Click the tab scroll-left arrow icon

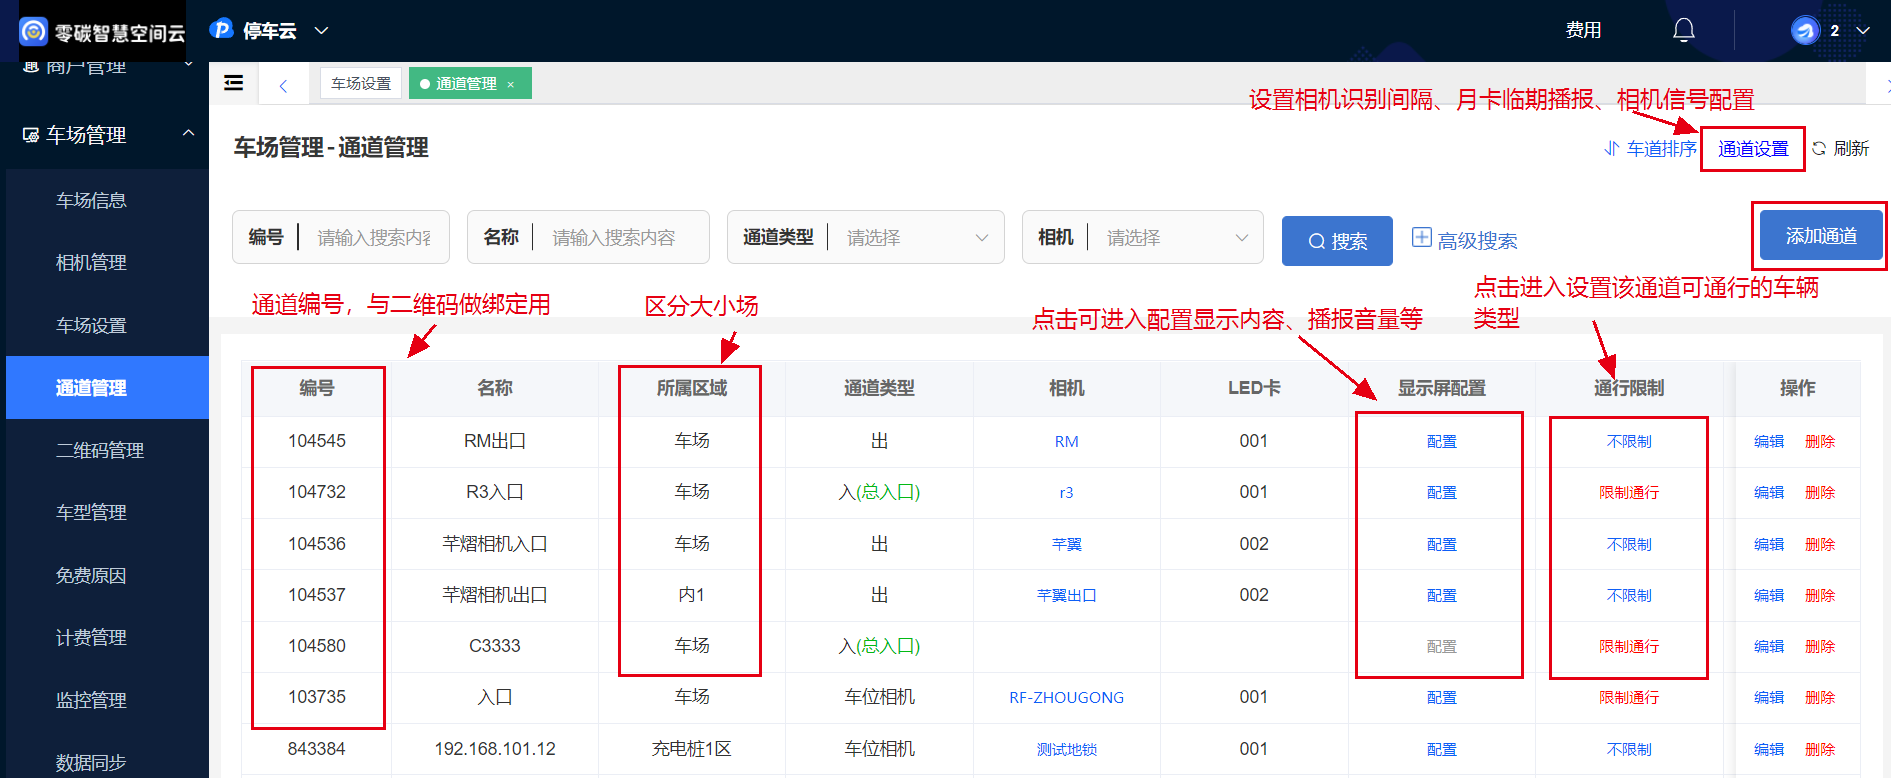pos(284,85)
